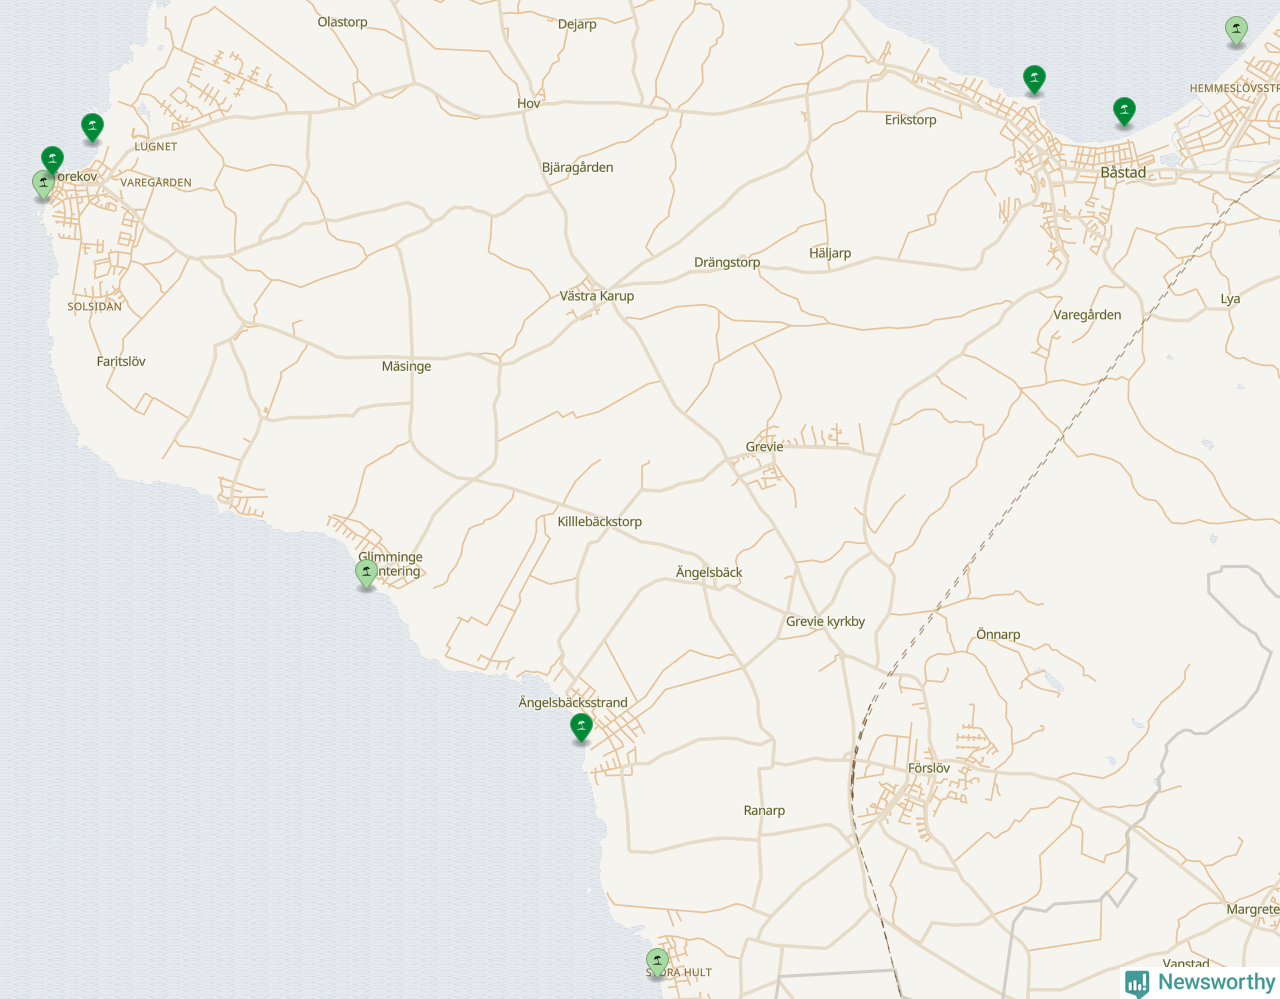Click the Erikstorp label

pyautogui.click(x=911, y=120)
